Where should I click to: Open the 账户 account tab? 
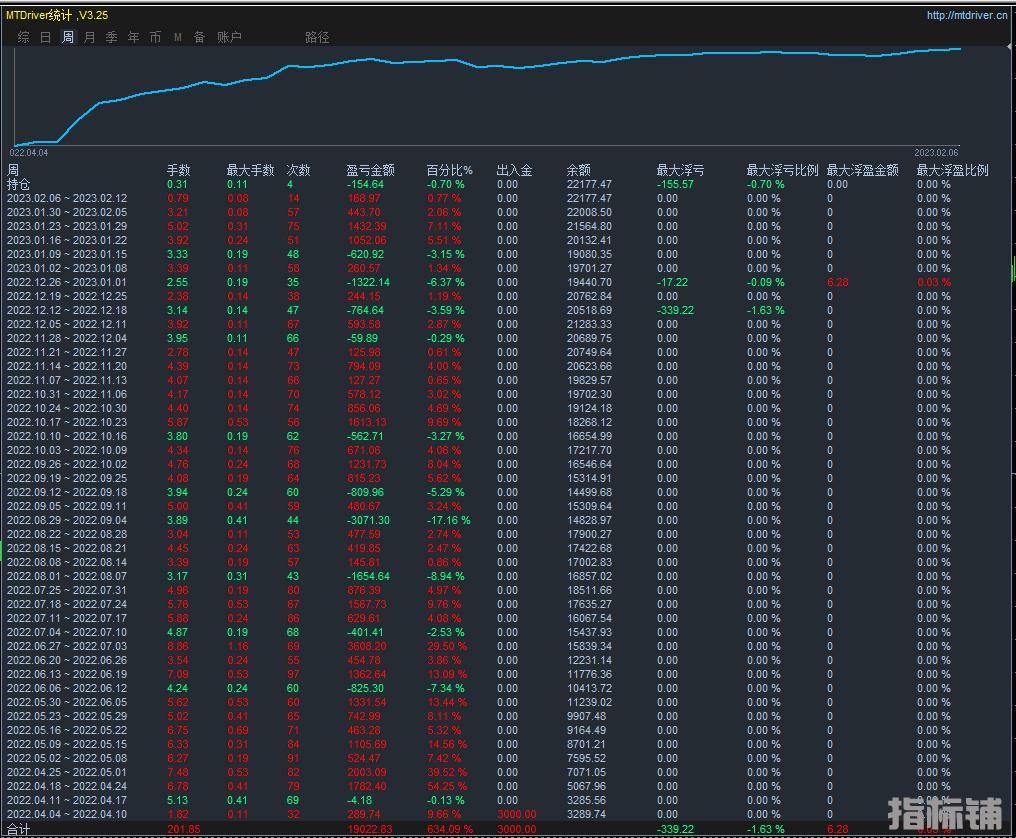[229, 38]
